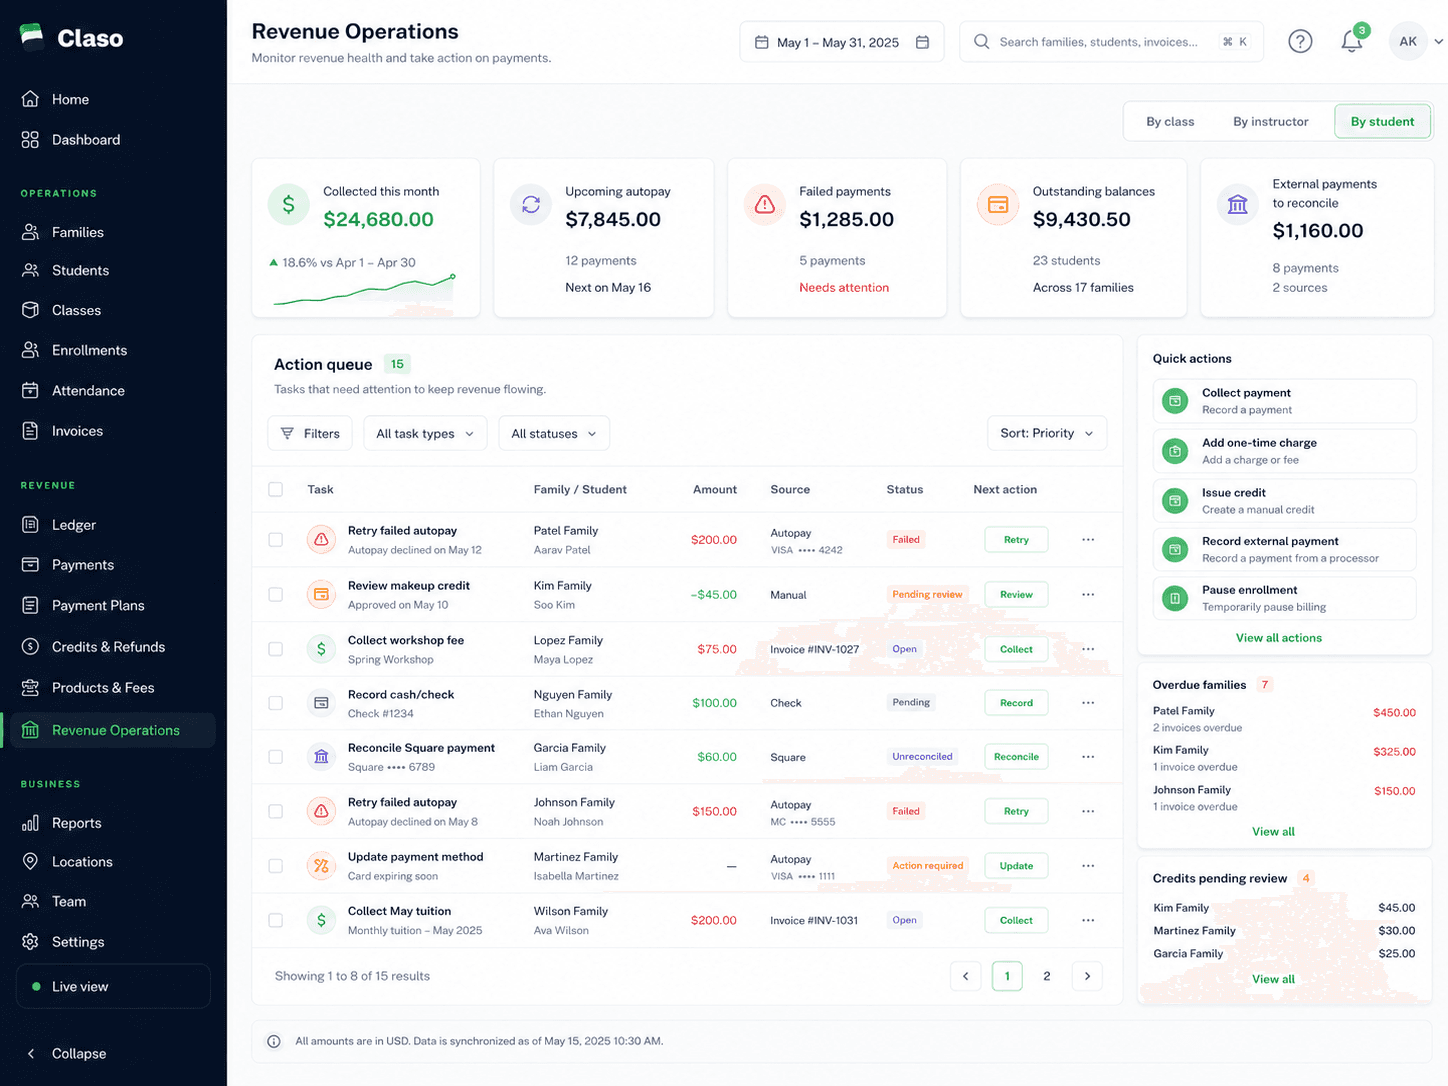Go to next page arrow

click(x=1087, y=976)
